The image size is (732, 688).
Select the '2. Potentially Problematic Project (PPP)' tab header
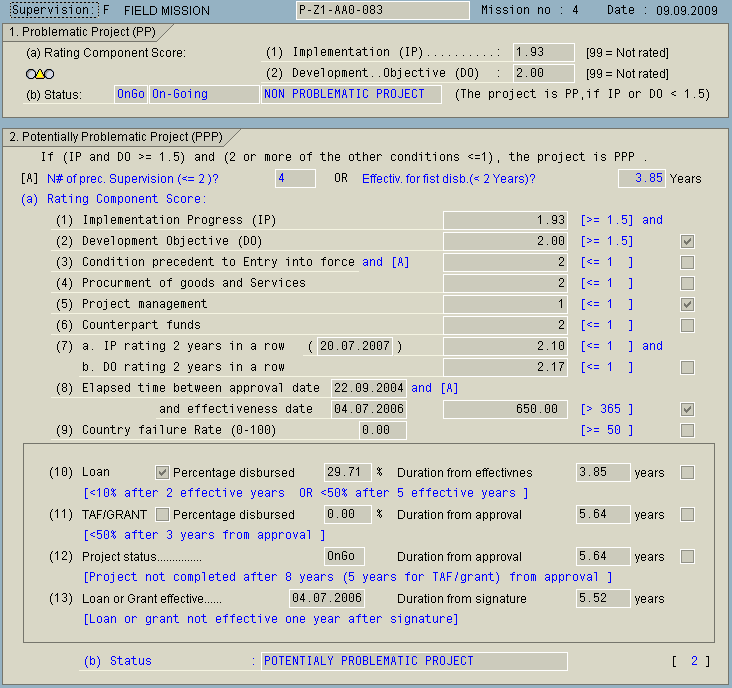[114, 136]
